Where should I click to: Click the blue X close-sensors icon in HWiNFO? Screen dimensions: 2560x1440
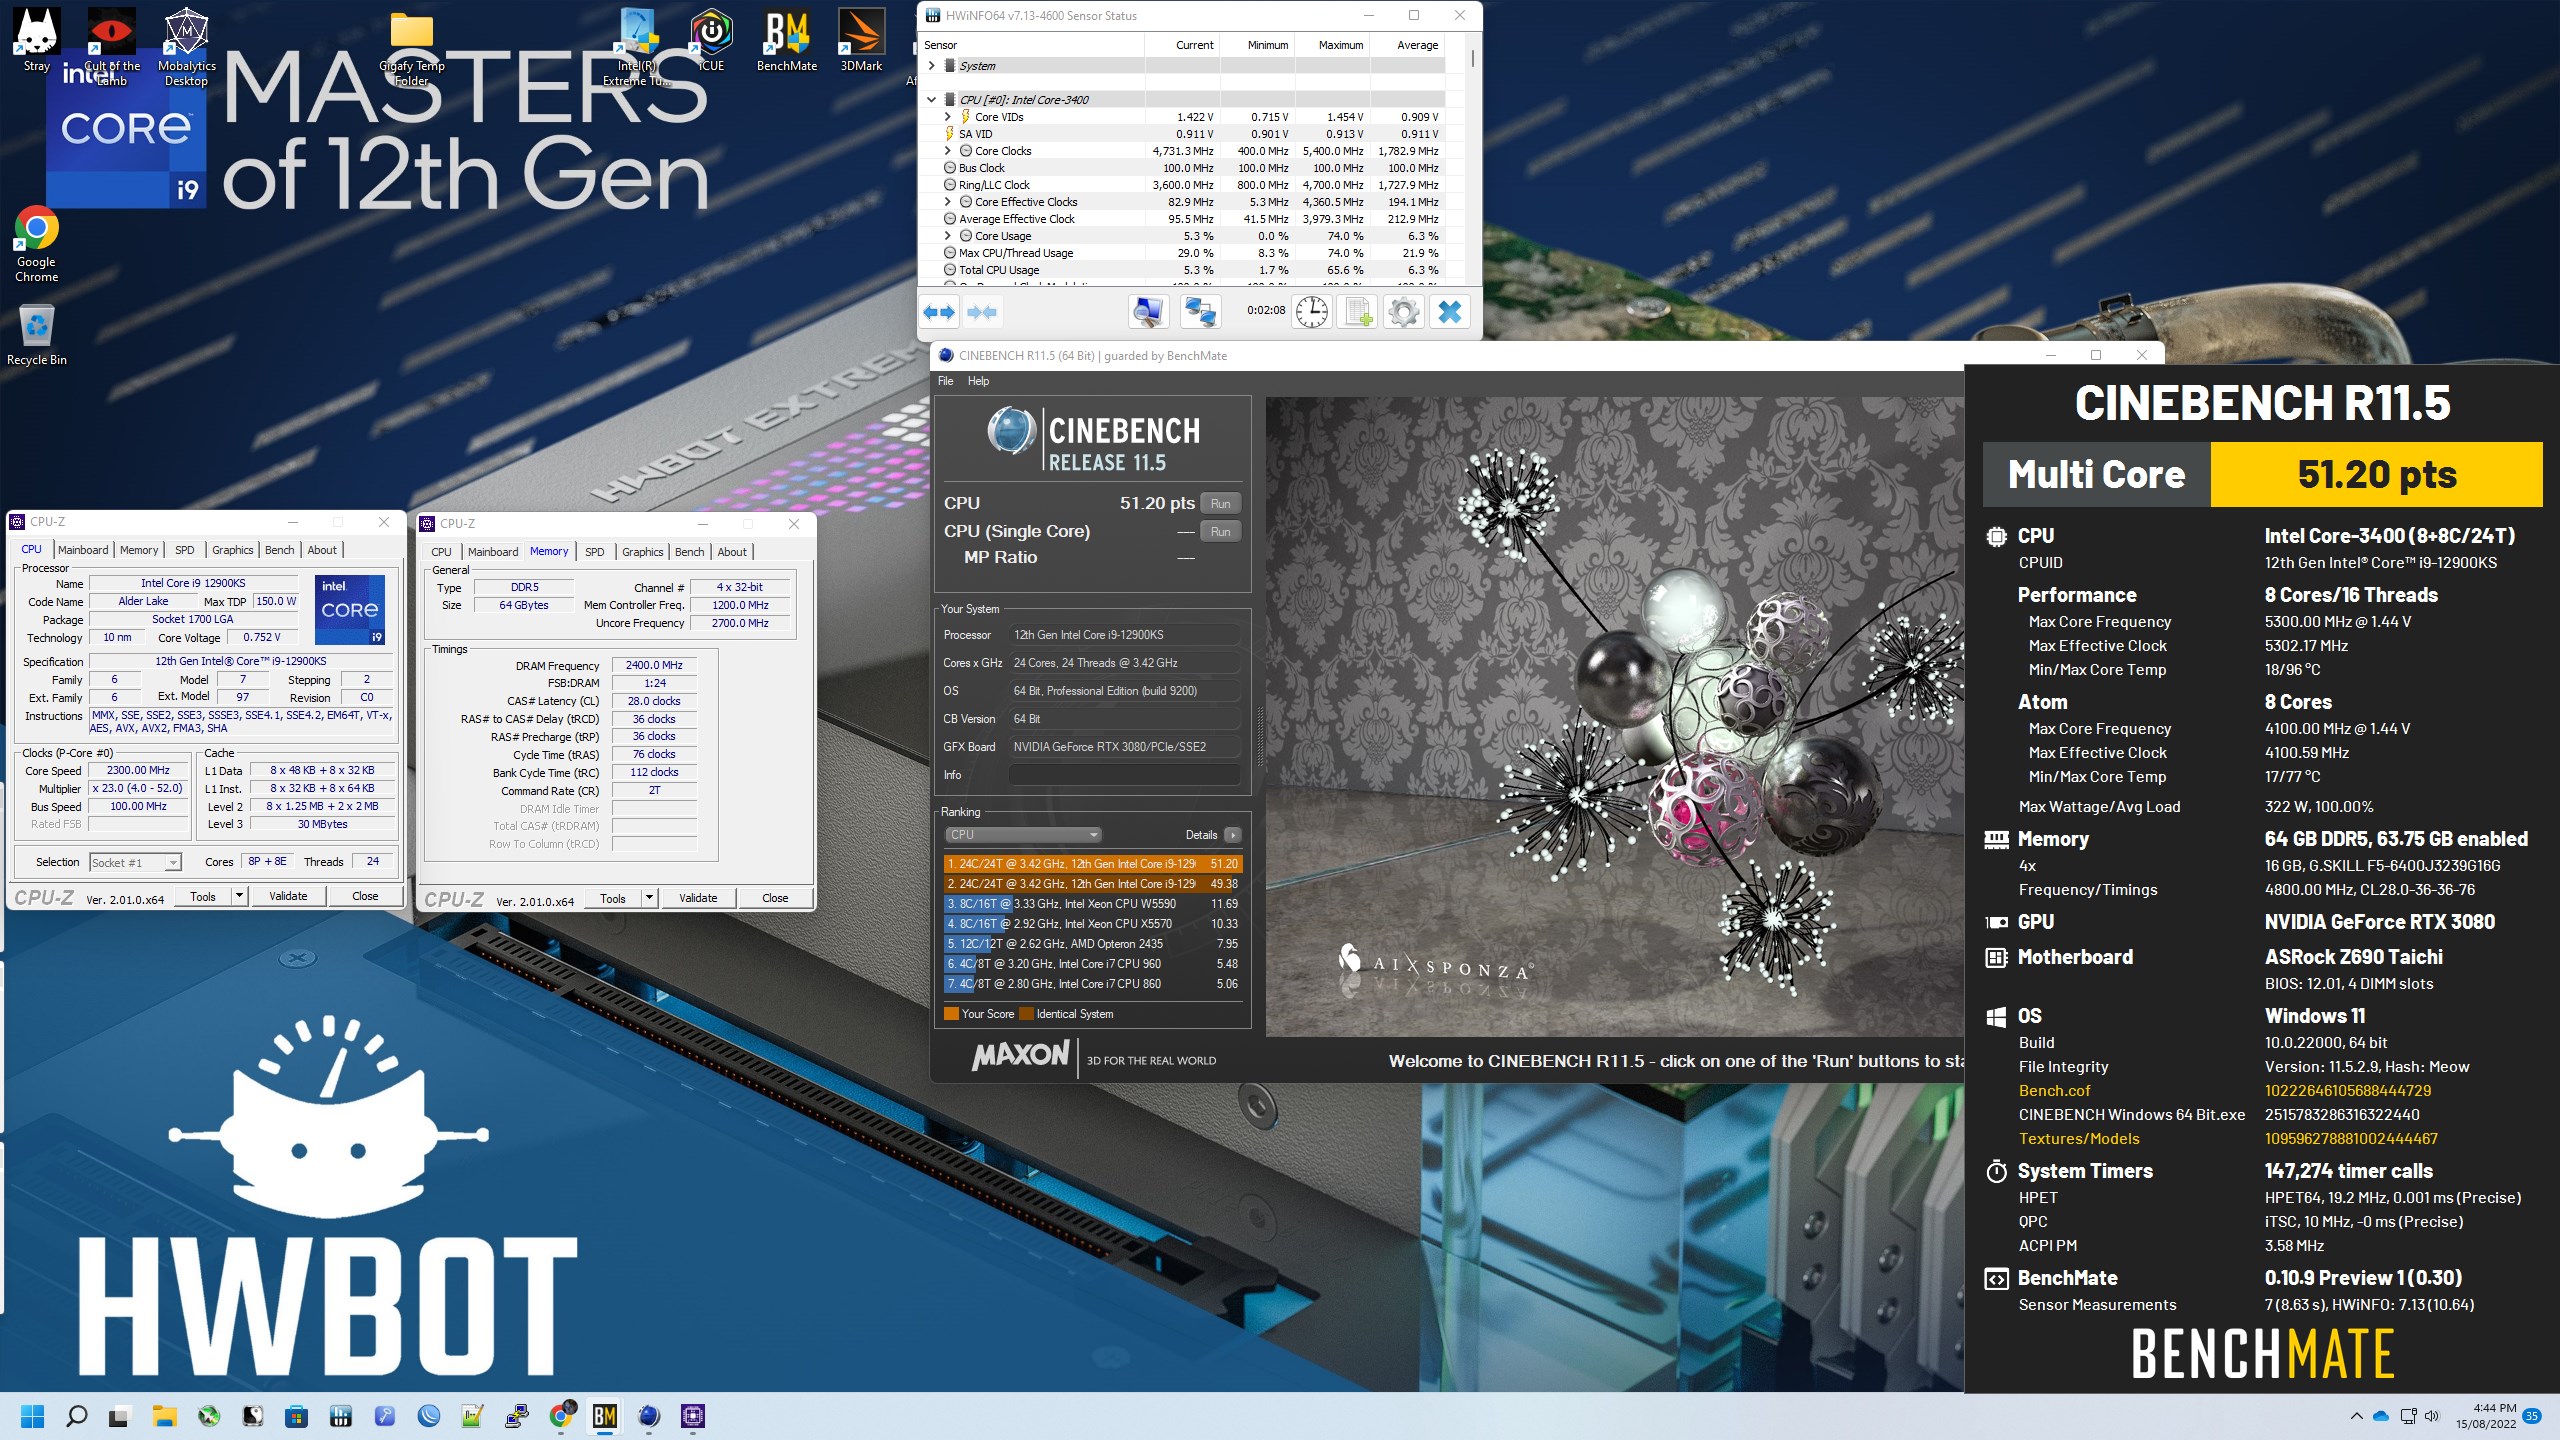(1449, 312)
